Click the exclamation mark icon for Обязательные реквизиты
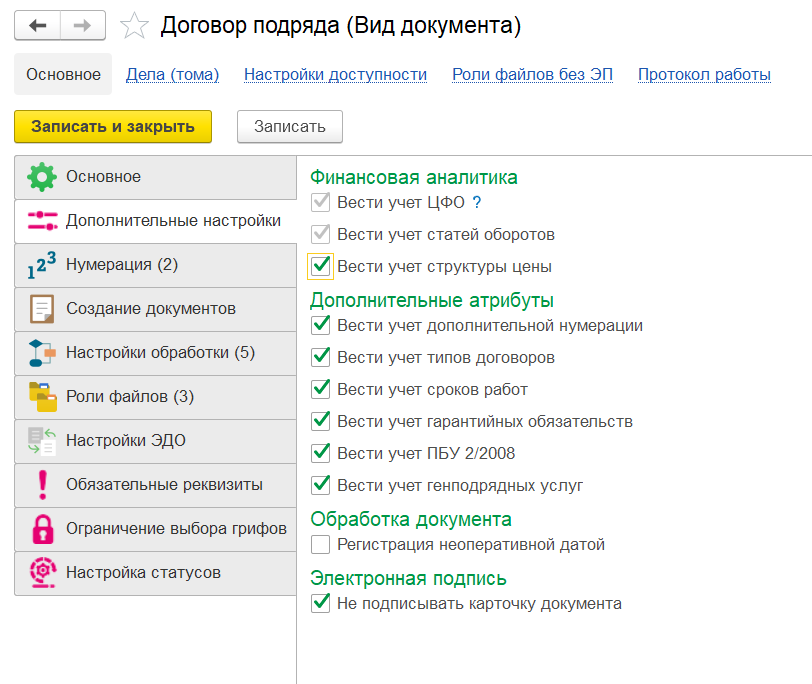The width and height of the screenshot is (812, 684). tap(42, 485)
